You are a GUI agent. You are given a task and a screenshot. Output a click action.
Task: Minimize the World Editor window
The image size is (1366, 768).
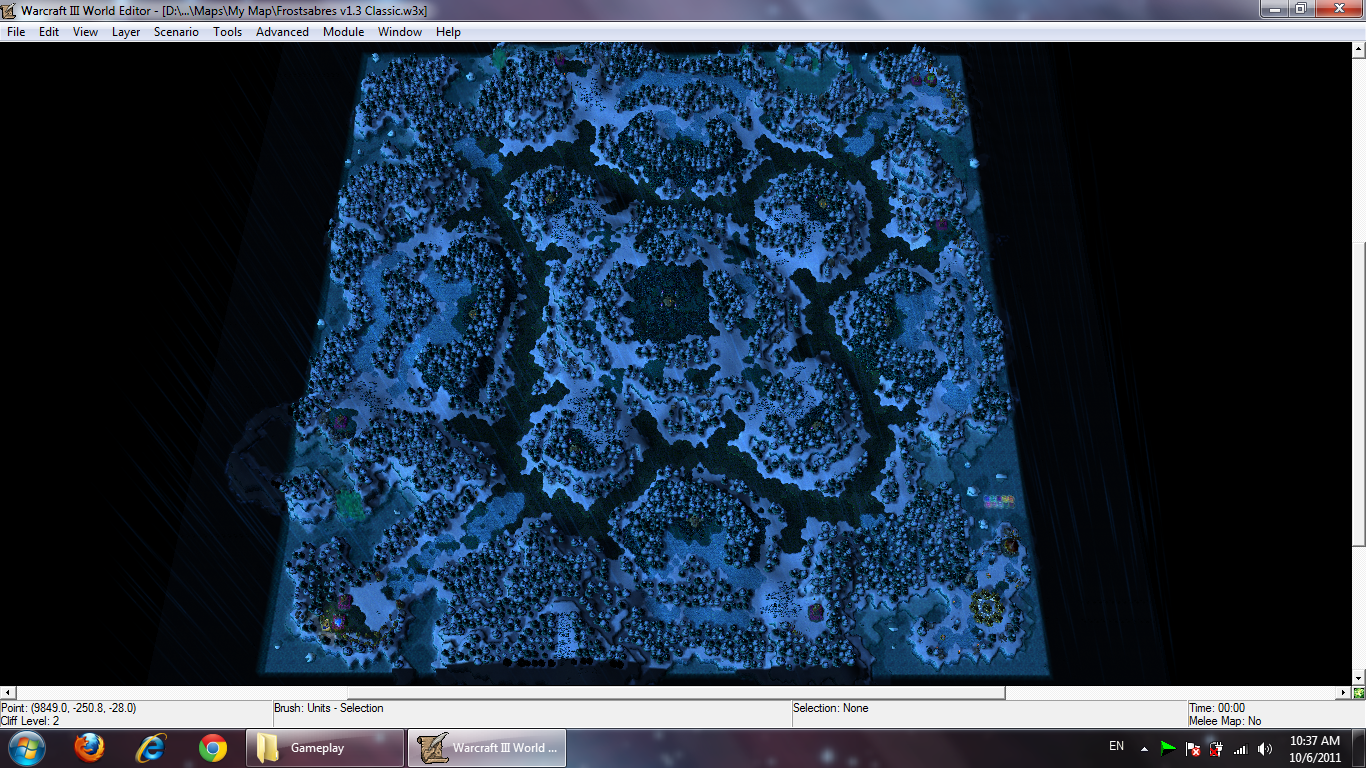[x=1273, y=9]
